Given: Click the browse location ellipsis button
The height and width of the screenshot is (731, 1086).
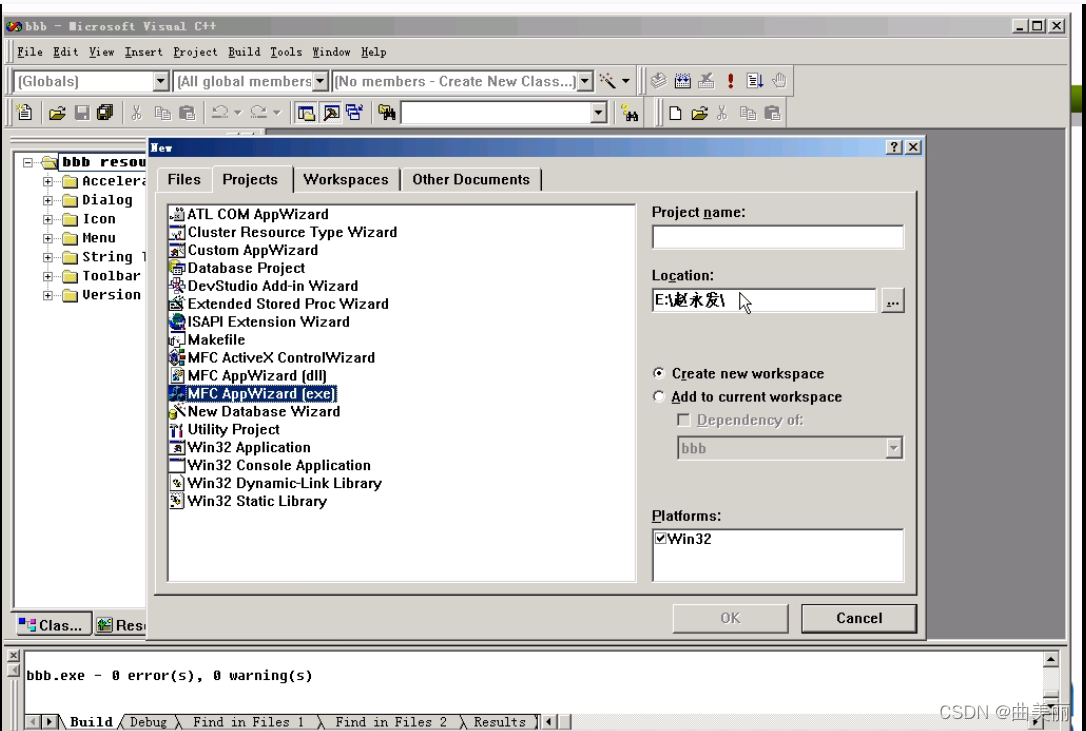Looking at the screenshot, I should tap(893, 301).
